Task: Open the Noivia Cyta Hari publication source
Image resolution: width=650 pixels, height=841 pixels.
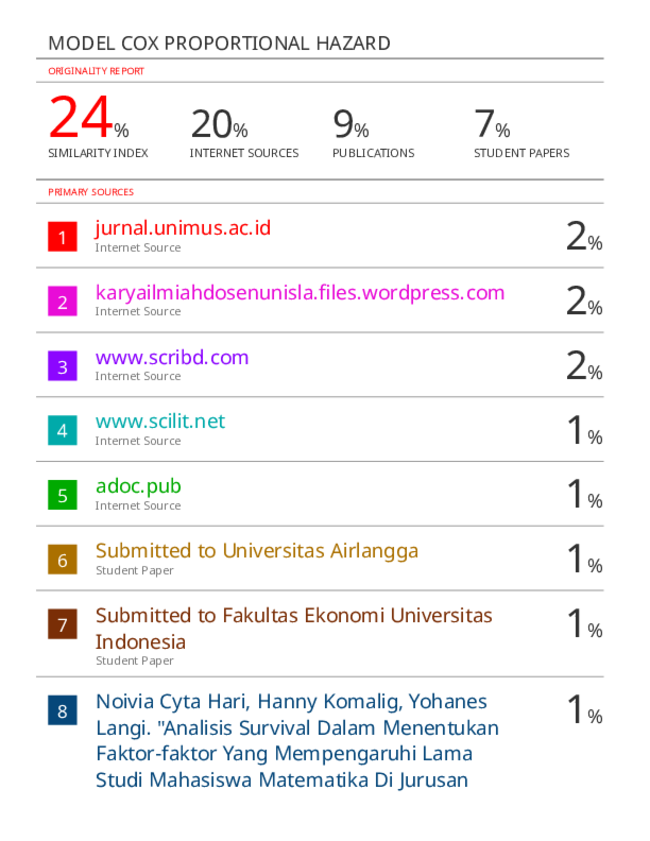Action: point(297,741)
